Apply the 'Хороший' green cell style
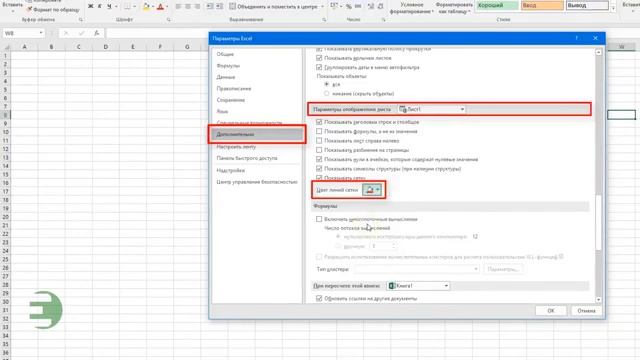Image resolution: width=640 pixels, height=360 pixels. 498,5
